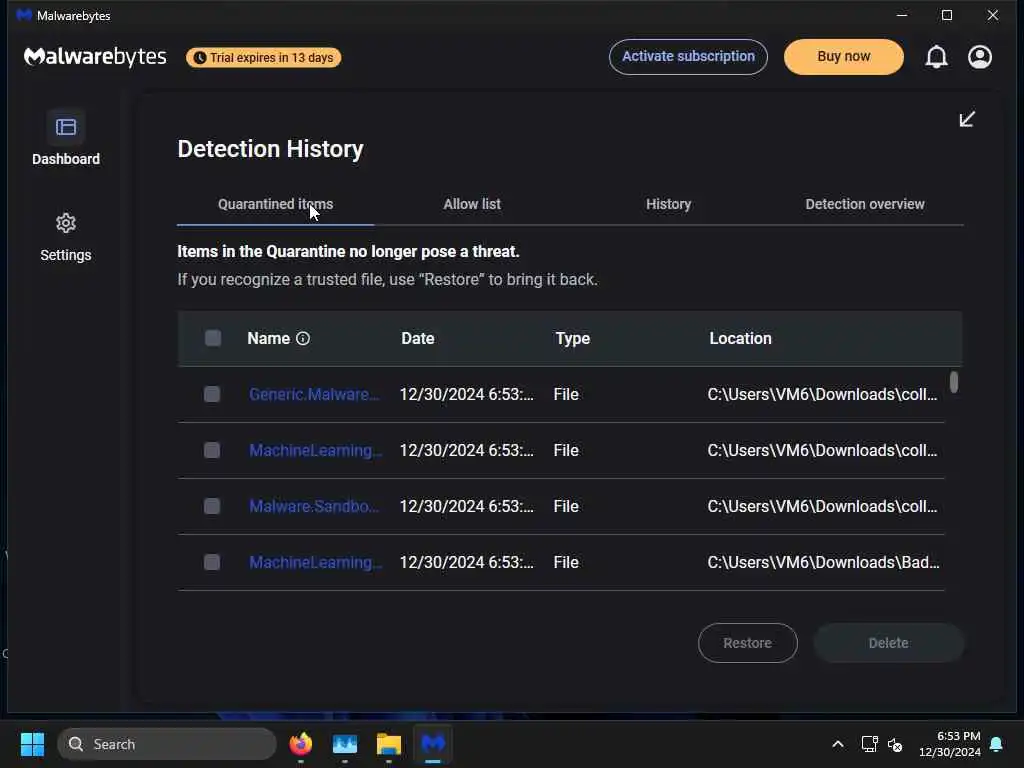Click the Activate subscription button
1024x768 pixels.
point(688,57)
